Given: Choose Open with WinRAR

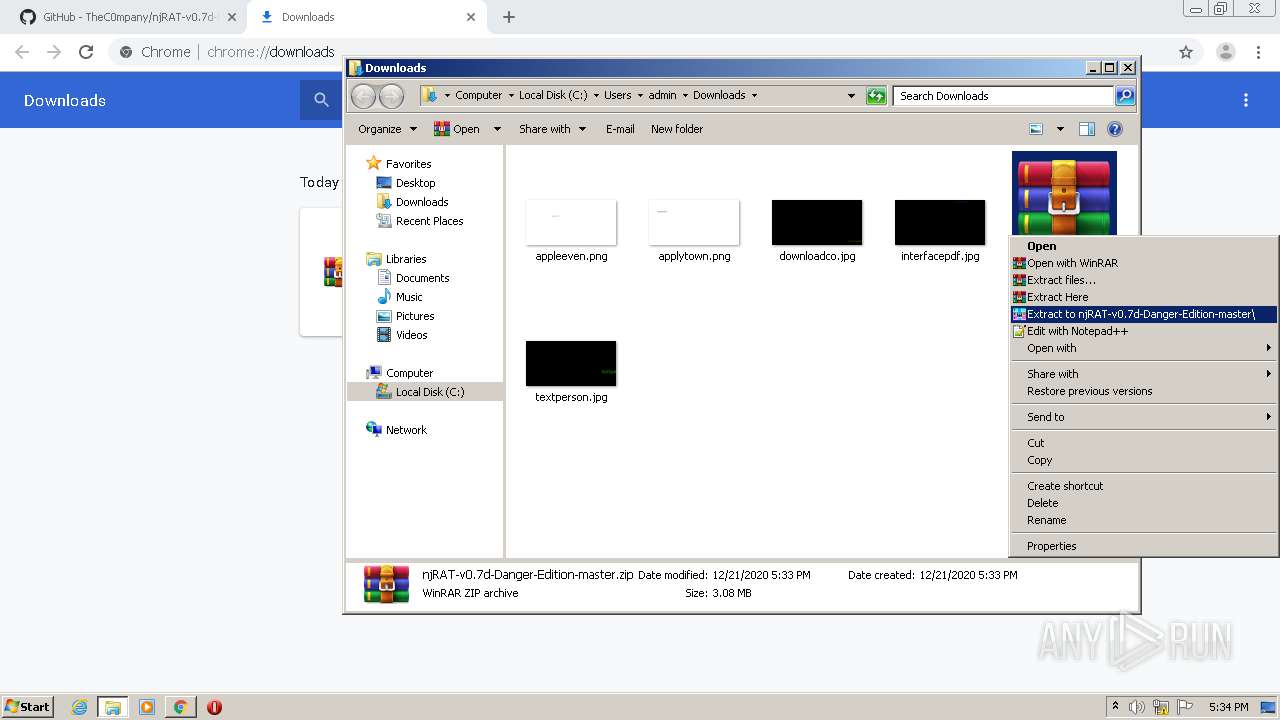Looking at the screenshot, I should click(x=1144, y=263).
